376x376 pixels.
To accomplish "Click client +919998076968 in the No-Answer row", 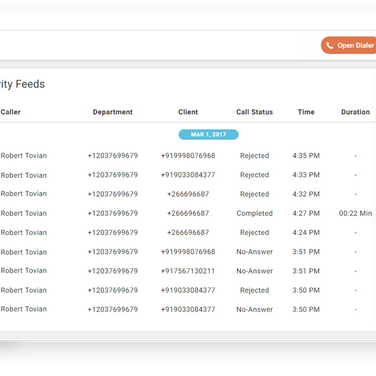I will click(x=188, y=252).
